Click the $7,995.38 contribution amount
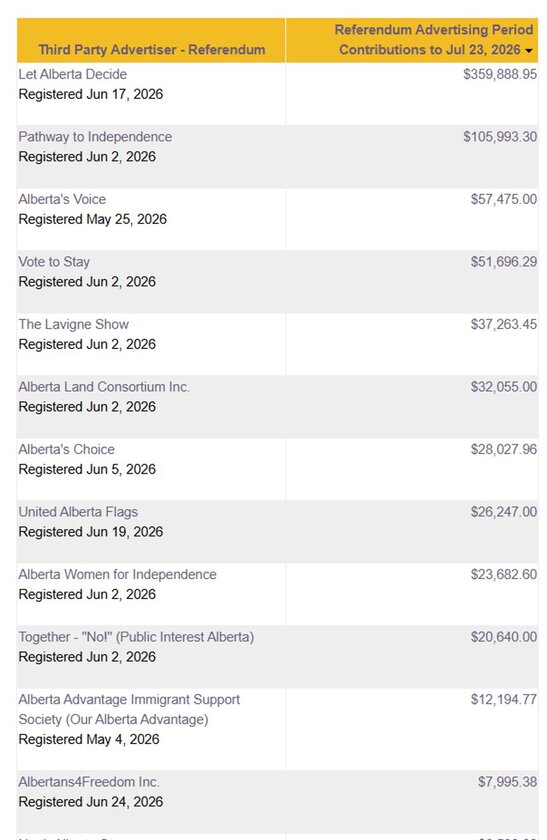The height and width of the screenshot is (840, 547). click(x=507, y=782)
